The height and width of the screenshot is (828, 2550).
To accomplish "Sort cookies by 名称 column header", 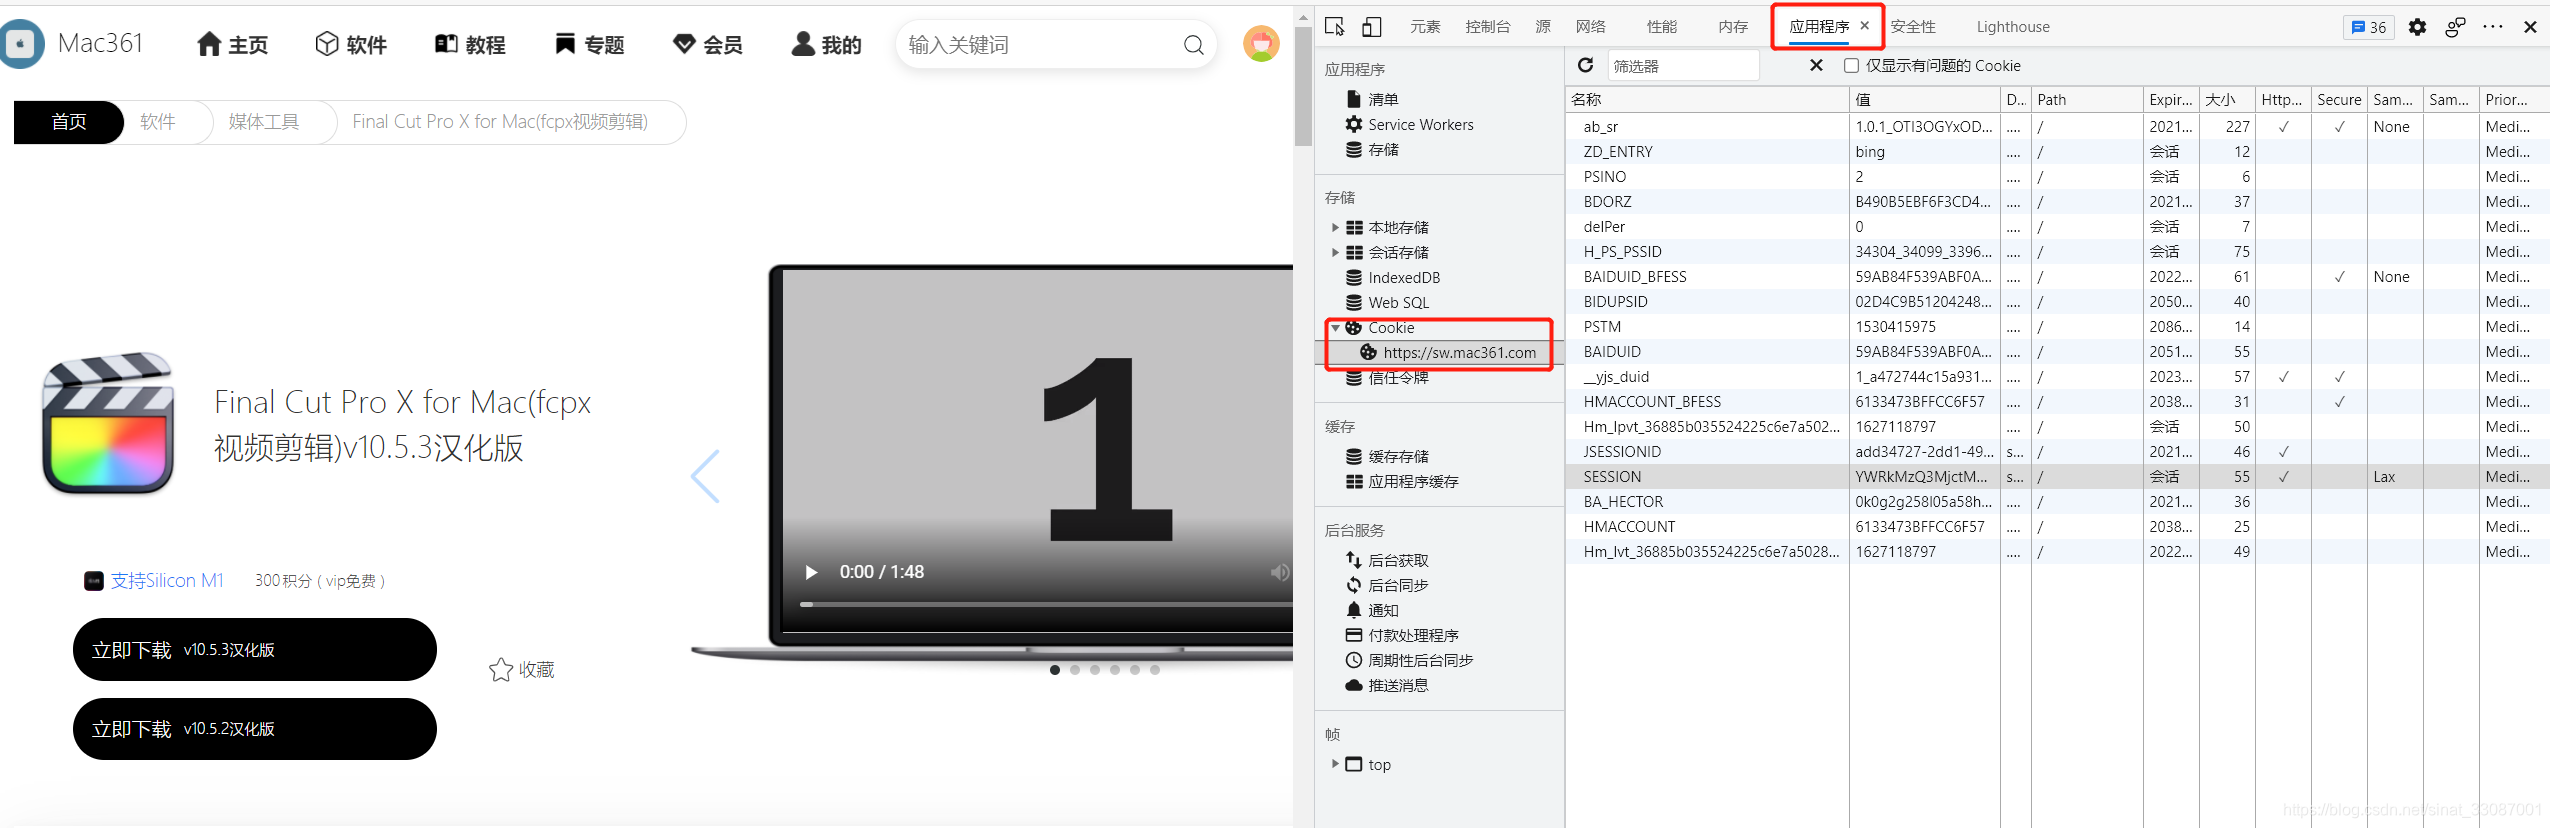I will pyautogui.click(x=1707, y=99).
